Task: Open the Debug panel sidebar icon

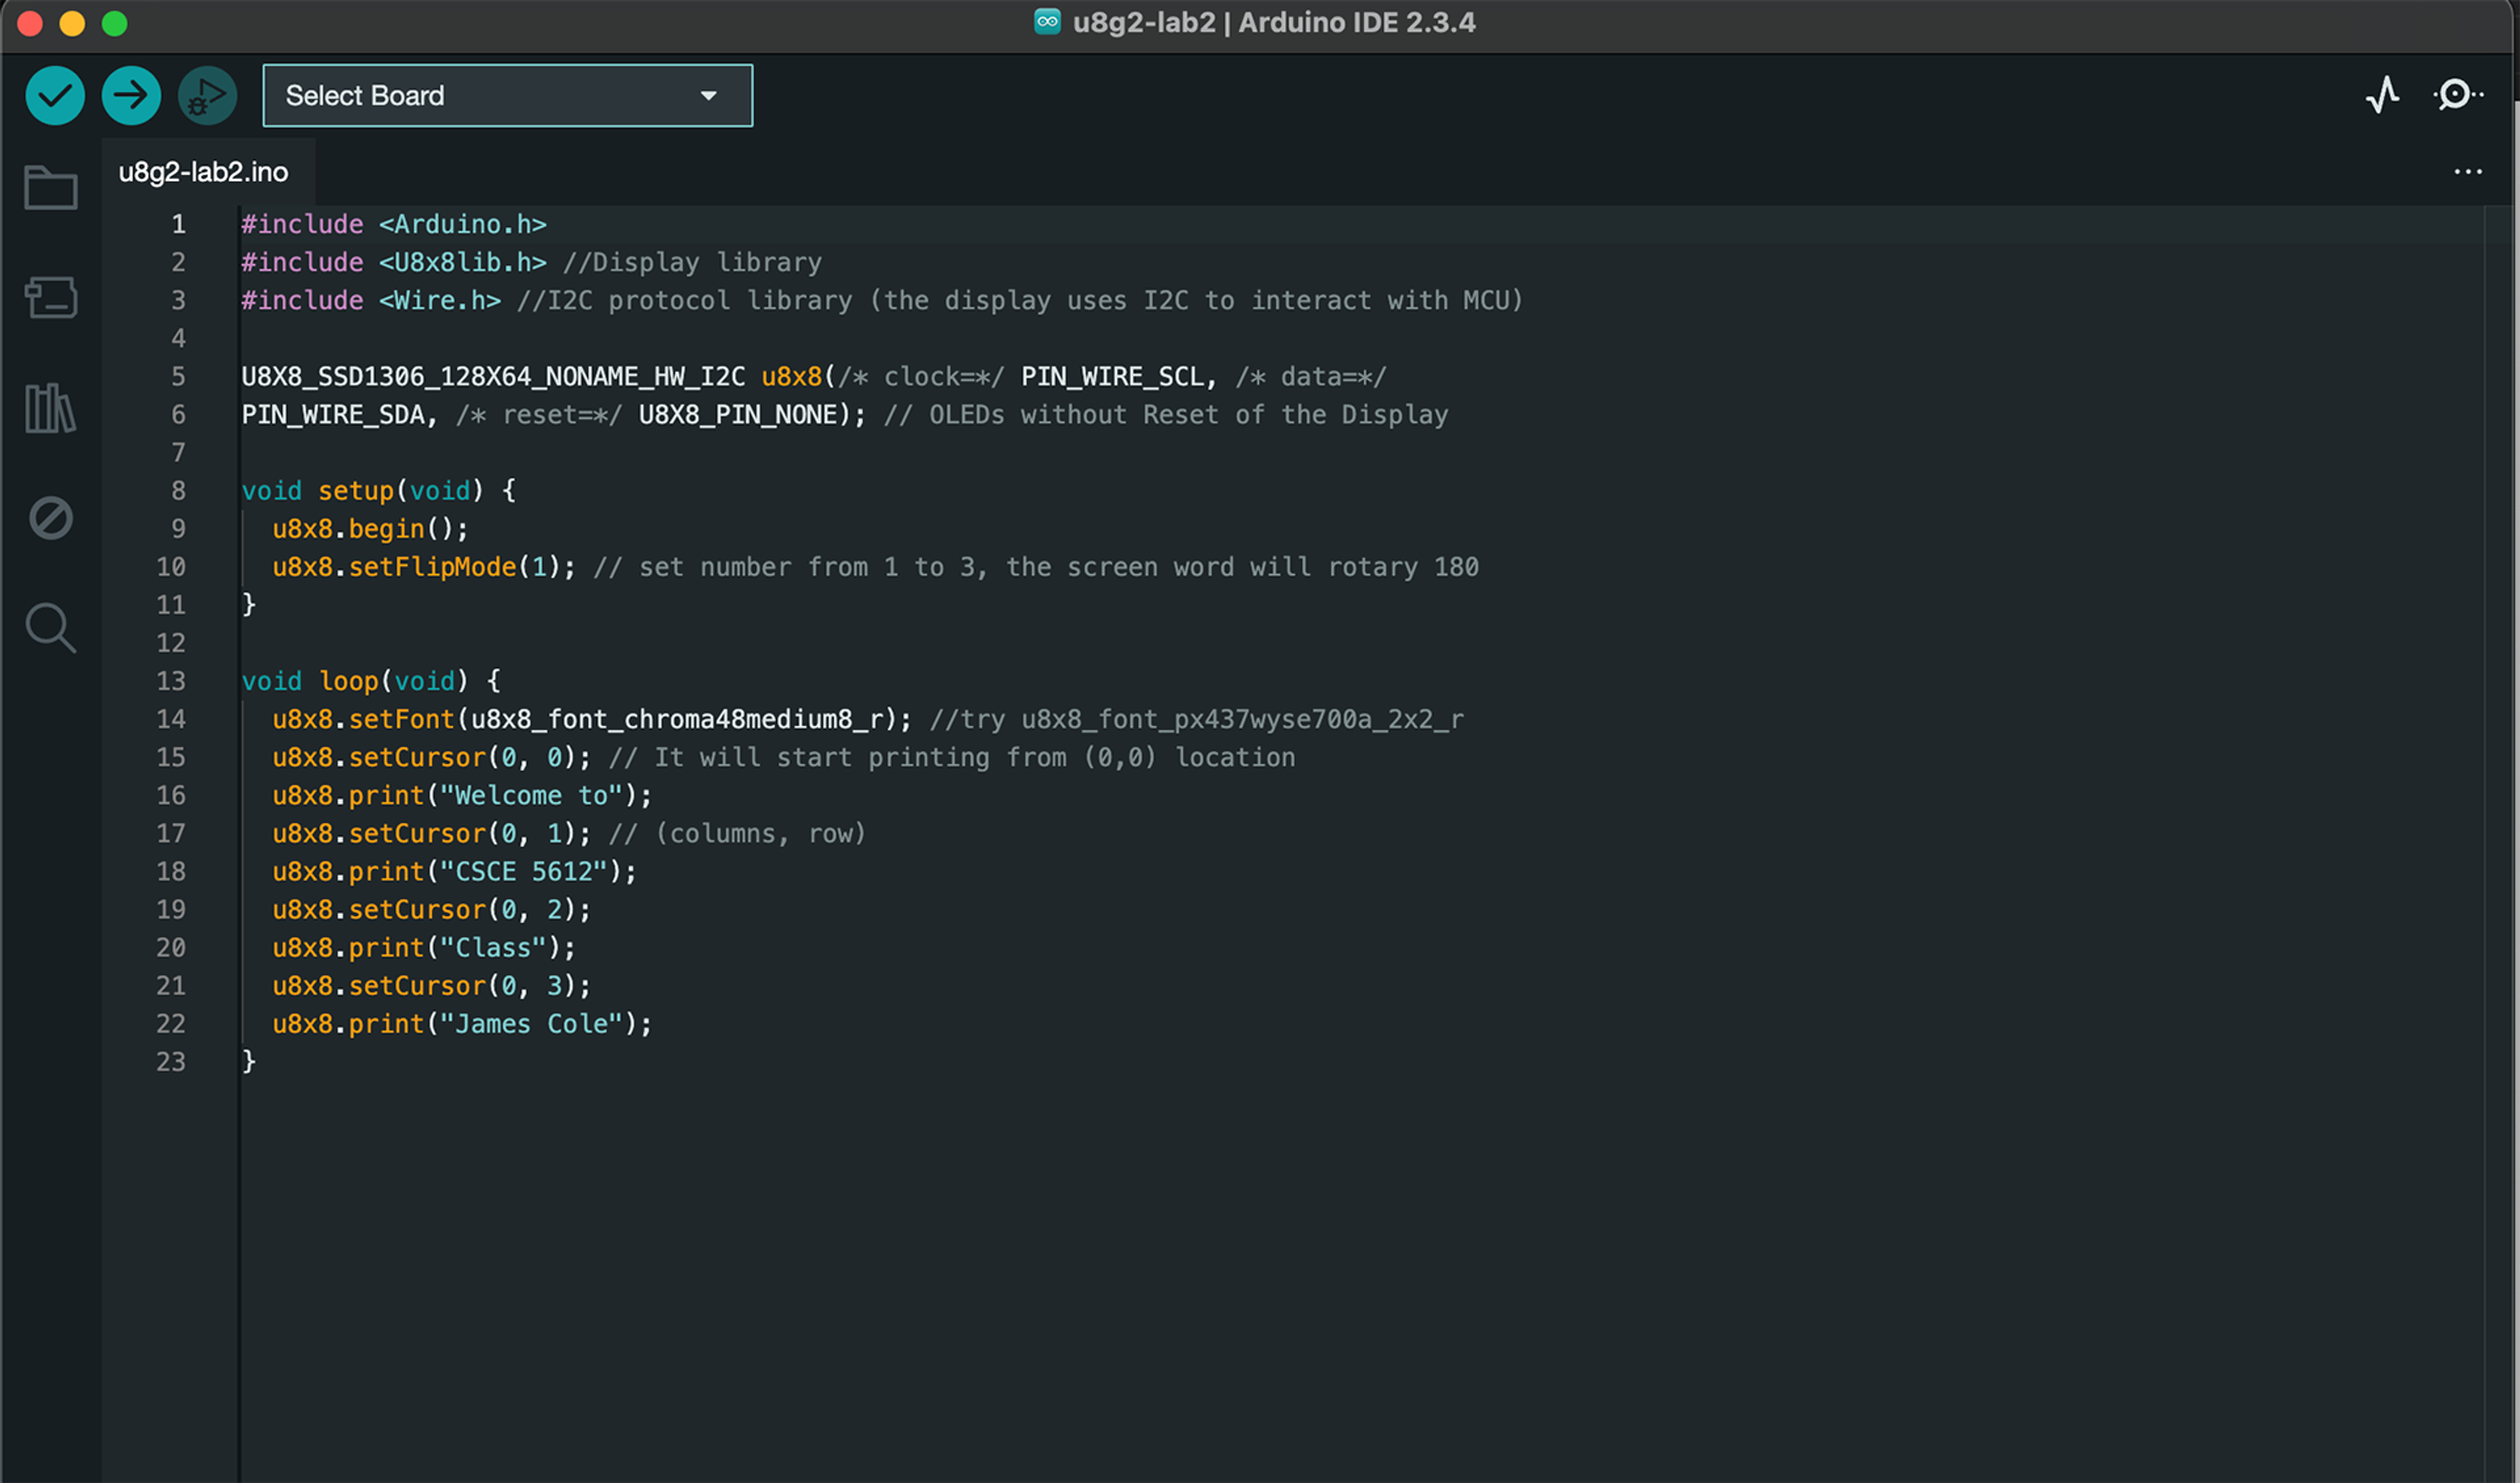Action: click(x=50, y=518)
